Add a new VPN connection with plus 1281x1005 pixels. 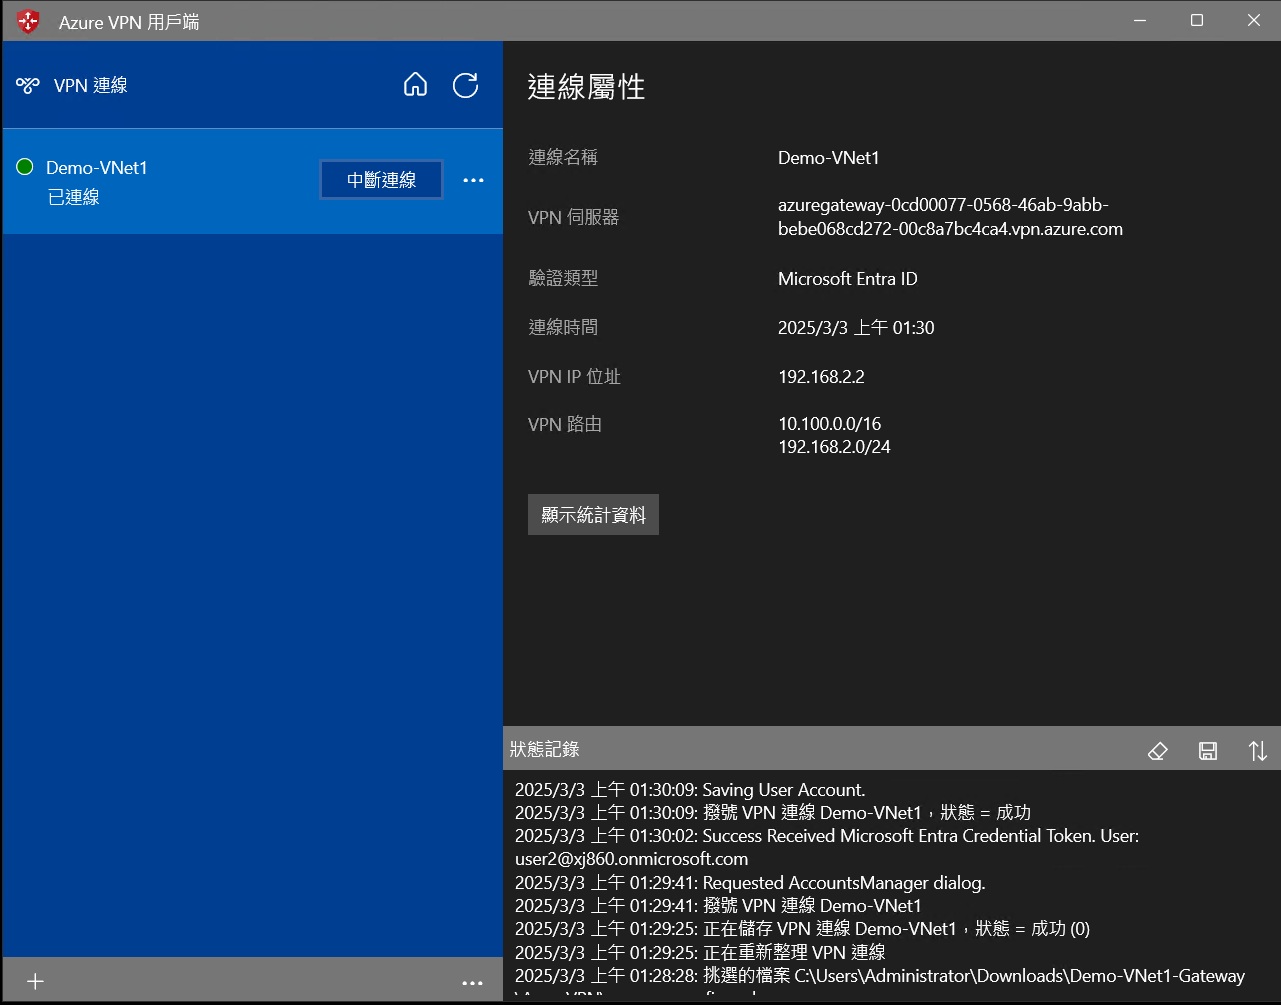[35, 981]
